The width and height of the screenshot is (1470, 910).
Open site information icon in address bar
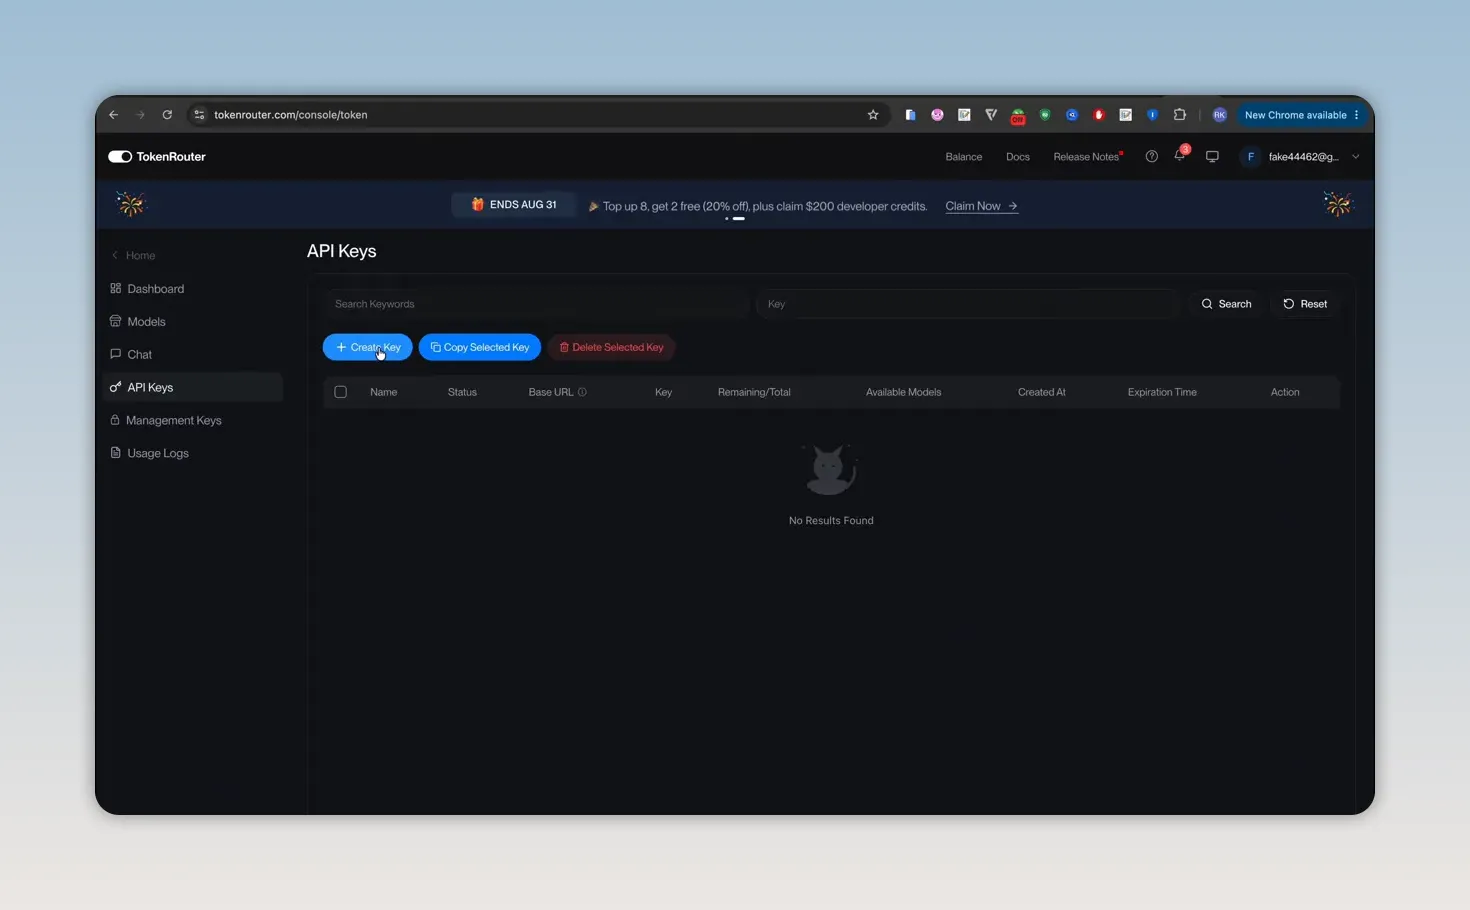[x=199, y=115]
